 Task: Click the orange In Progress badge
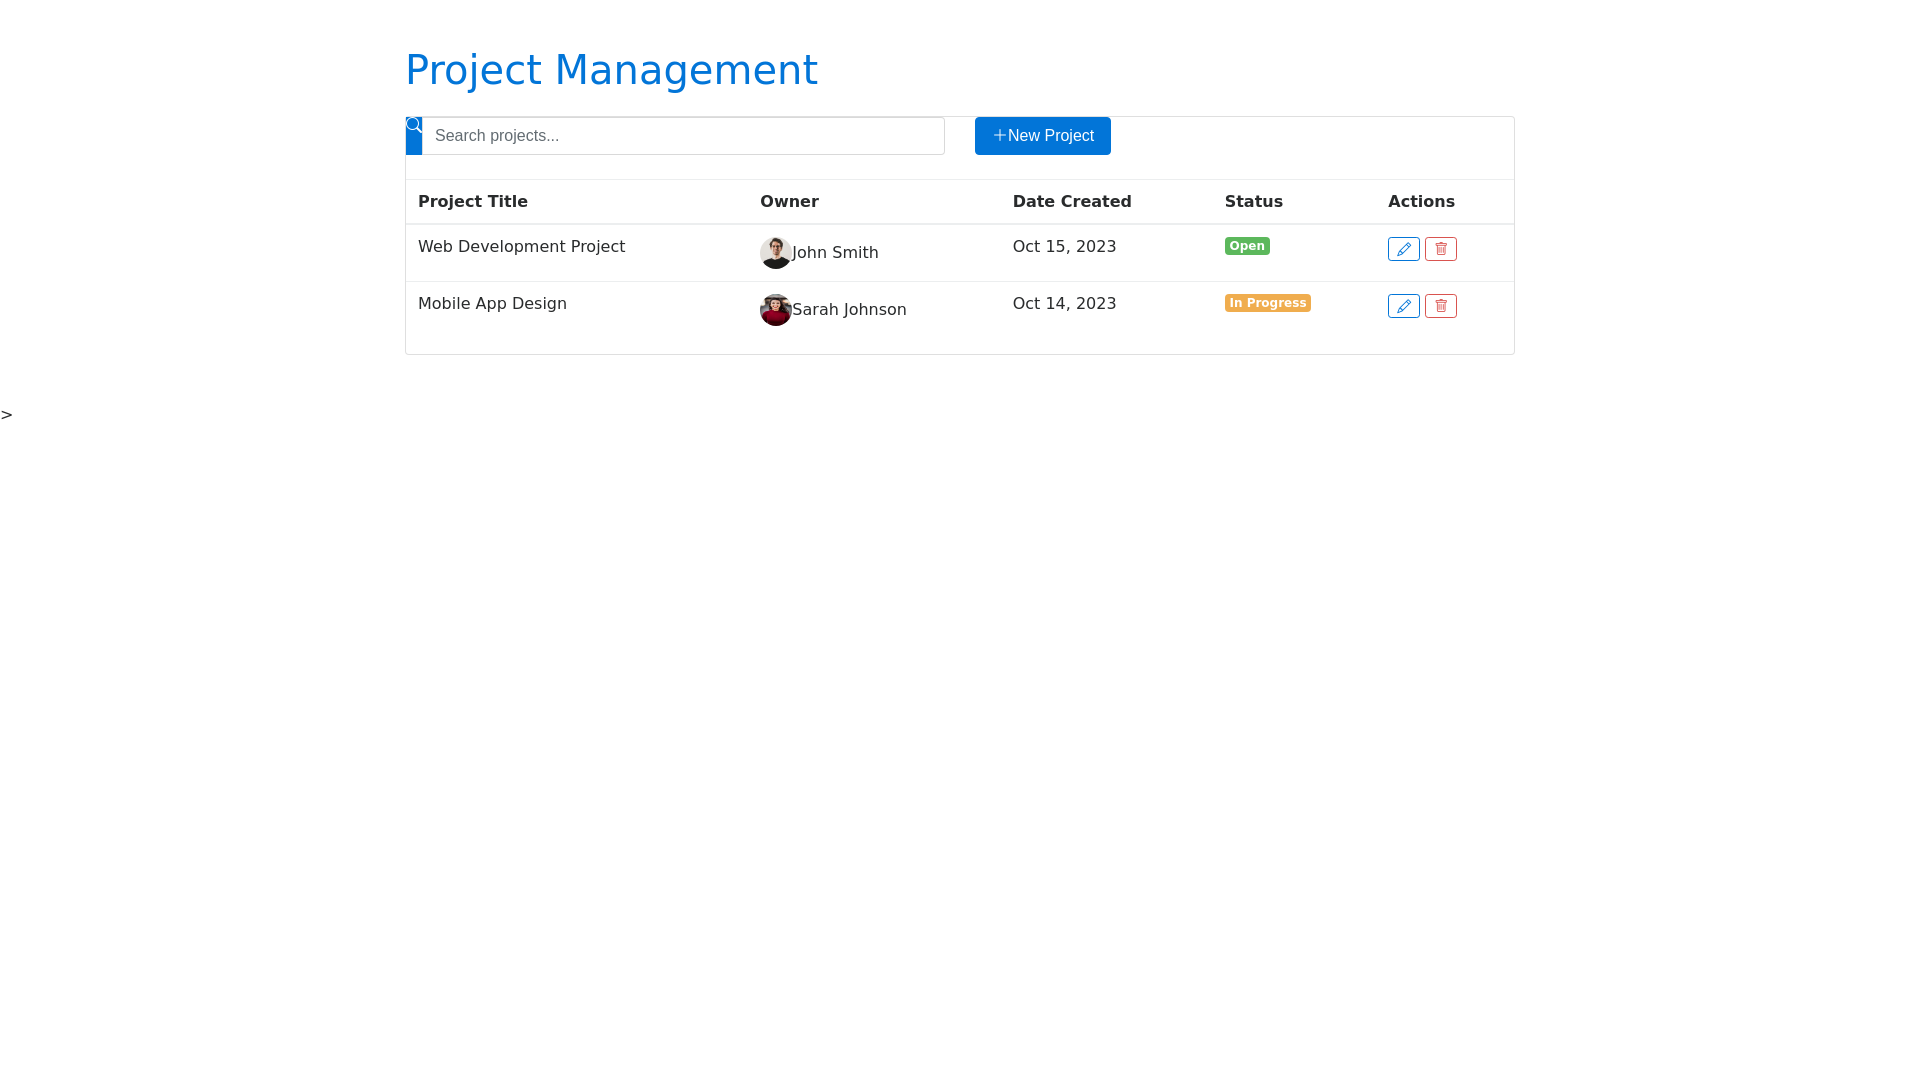coord(1267,303)
